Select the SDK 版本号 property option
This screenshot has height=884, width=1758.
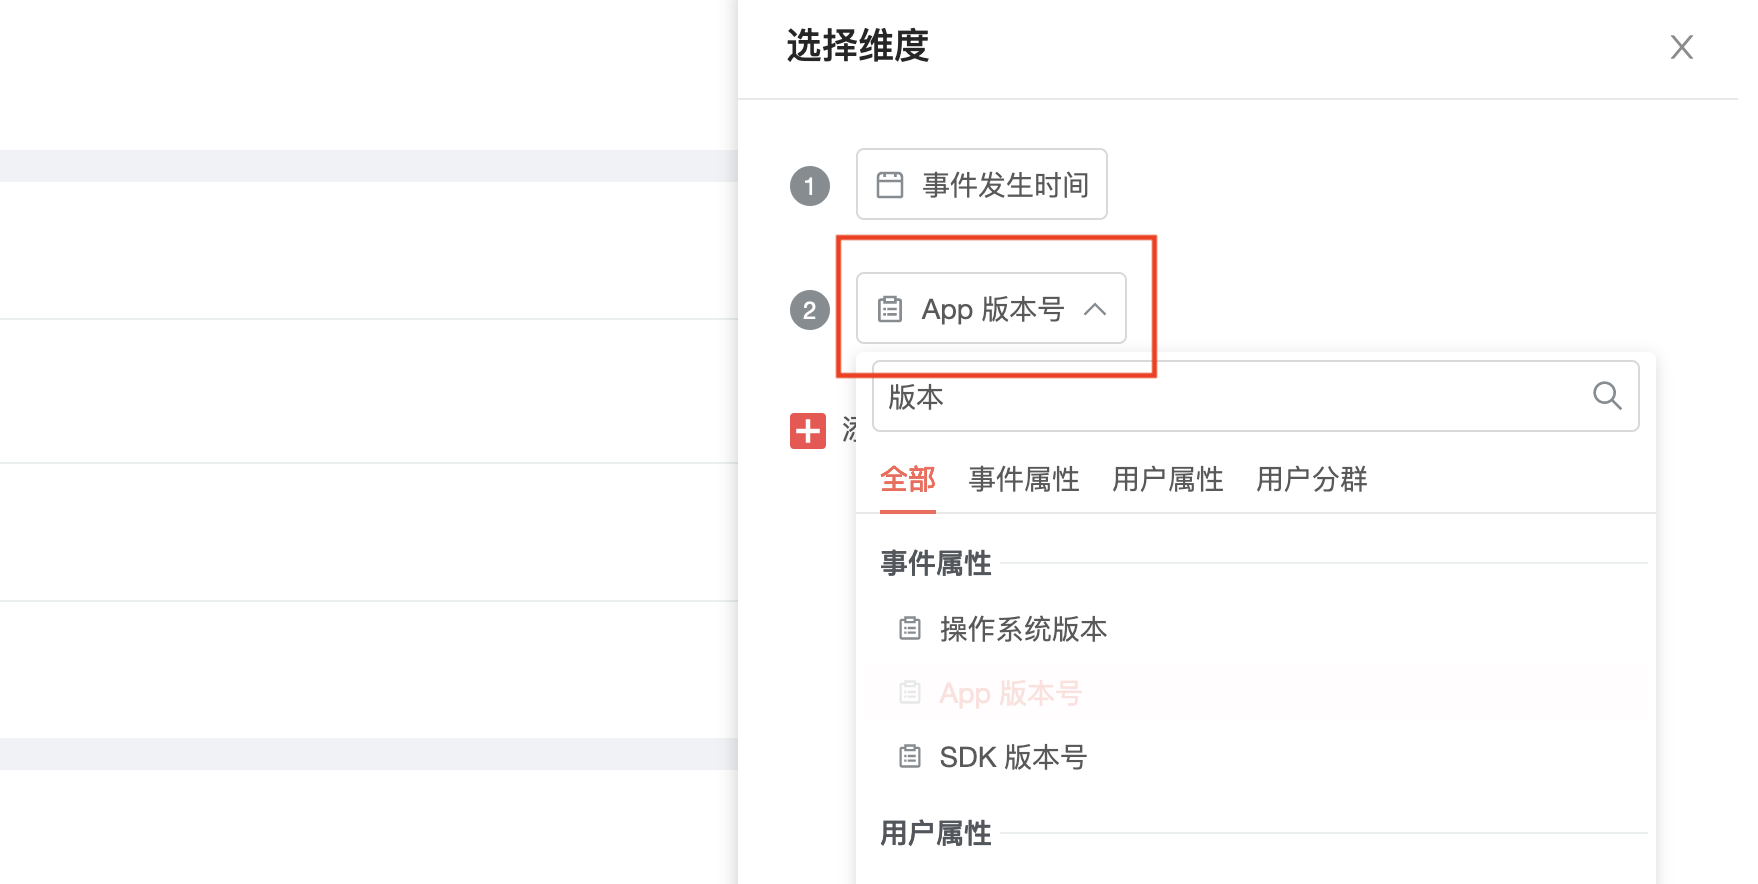pos(1256,757)
